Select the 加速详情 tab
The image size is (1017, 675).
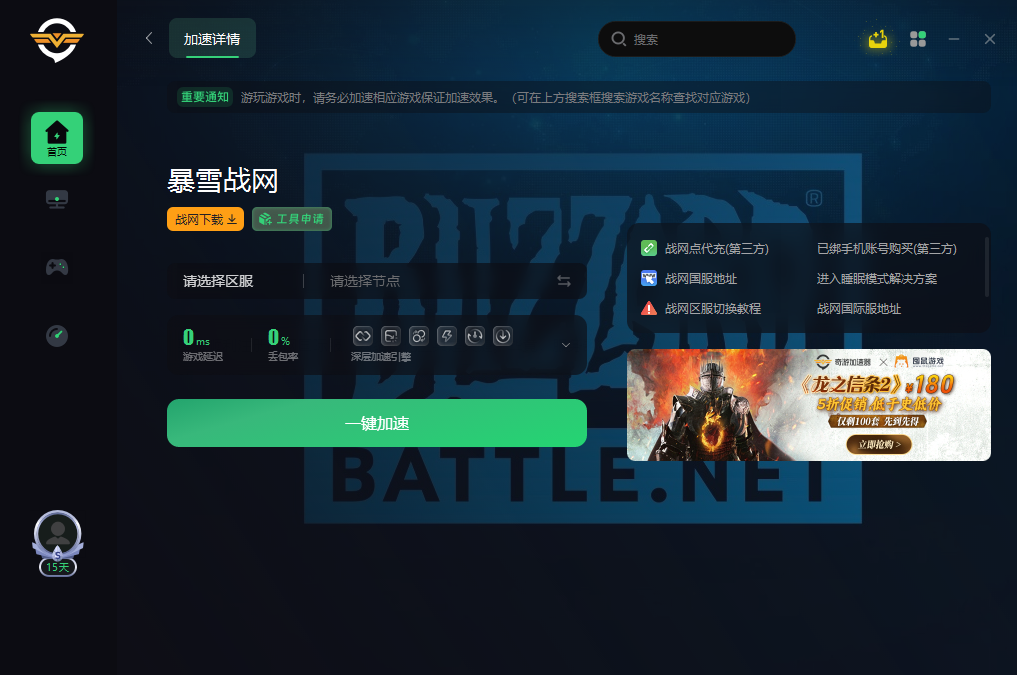point(212,39)
